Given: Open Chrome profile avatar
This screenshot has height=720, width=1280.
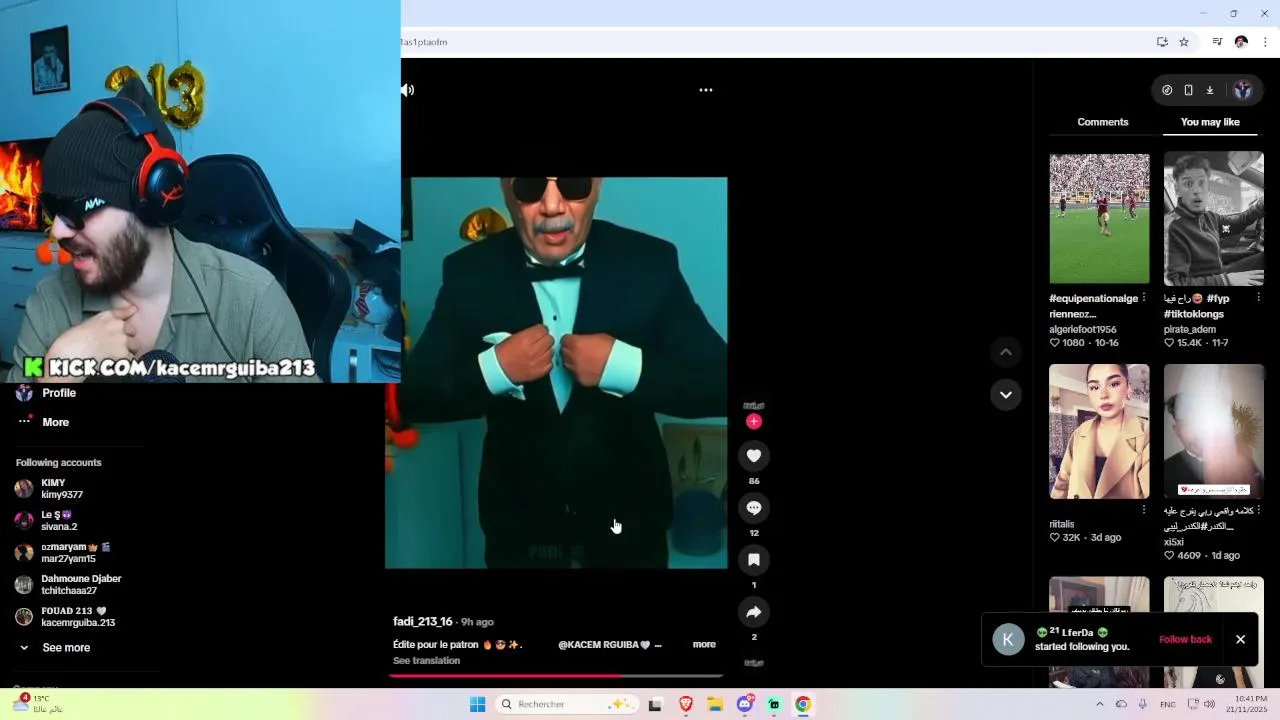Looking at the screenshot, I should coord(1241,42).
